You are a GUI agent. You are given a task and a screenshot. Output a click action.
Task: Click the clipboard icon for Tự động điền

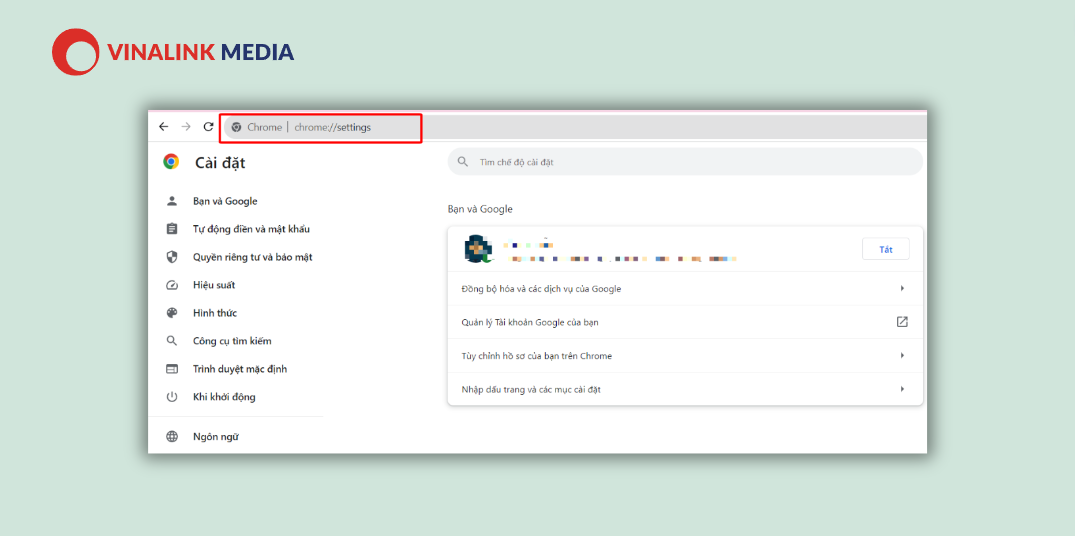pyautogui.click(x=172, y=229)
